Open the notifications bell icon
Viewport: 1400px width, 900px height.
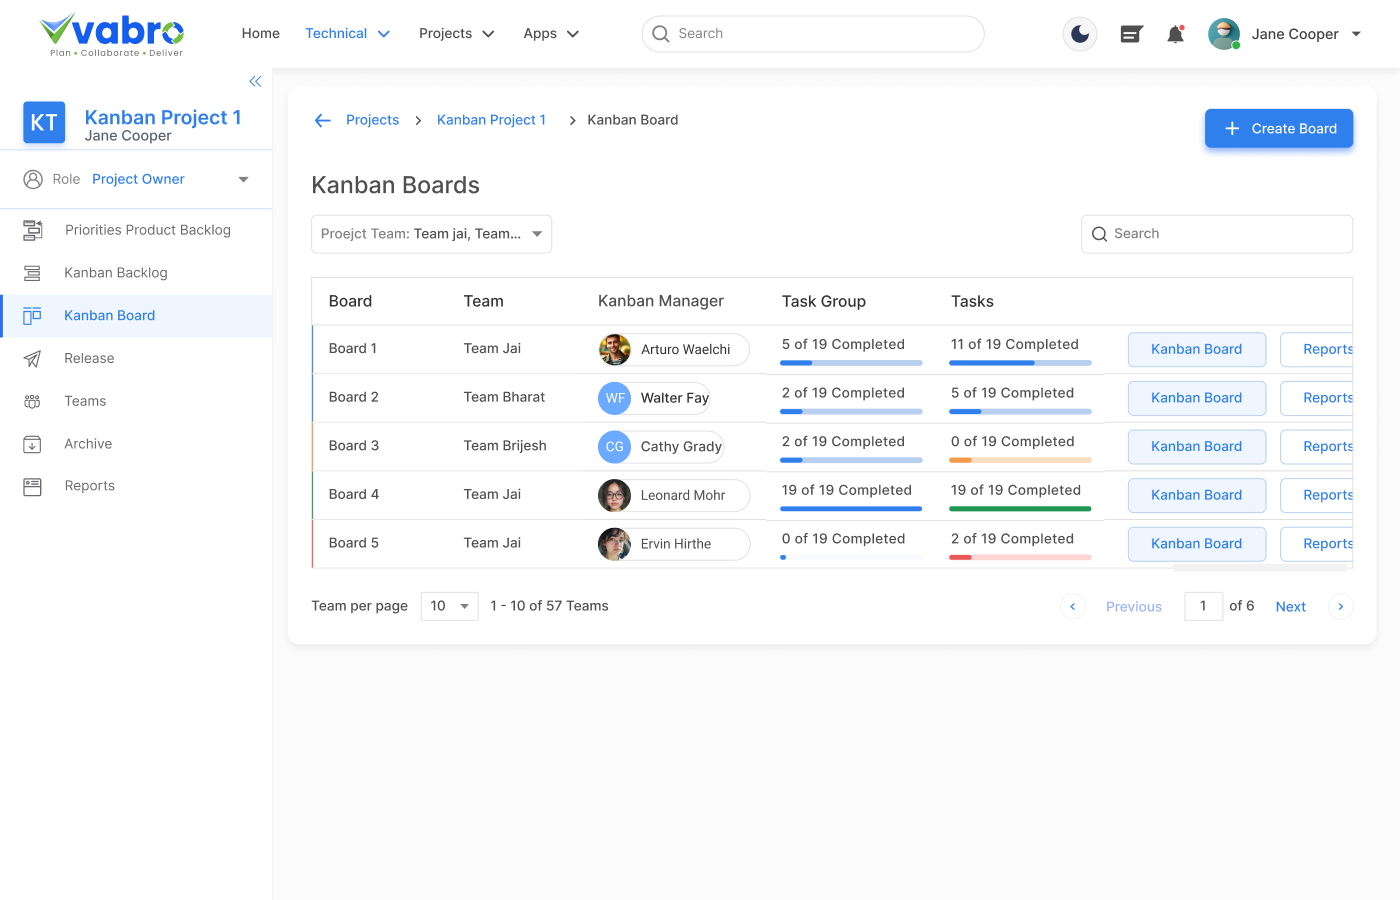click(x=1175, y=33)
